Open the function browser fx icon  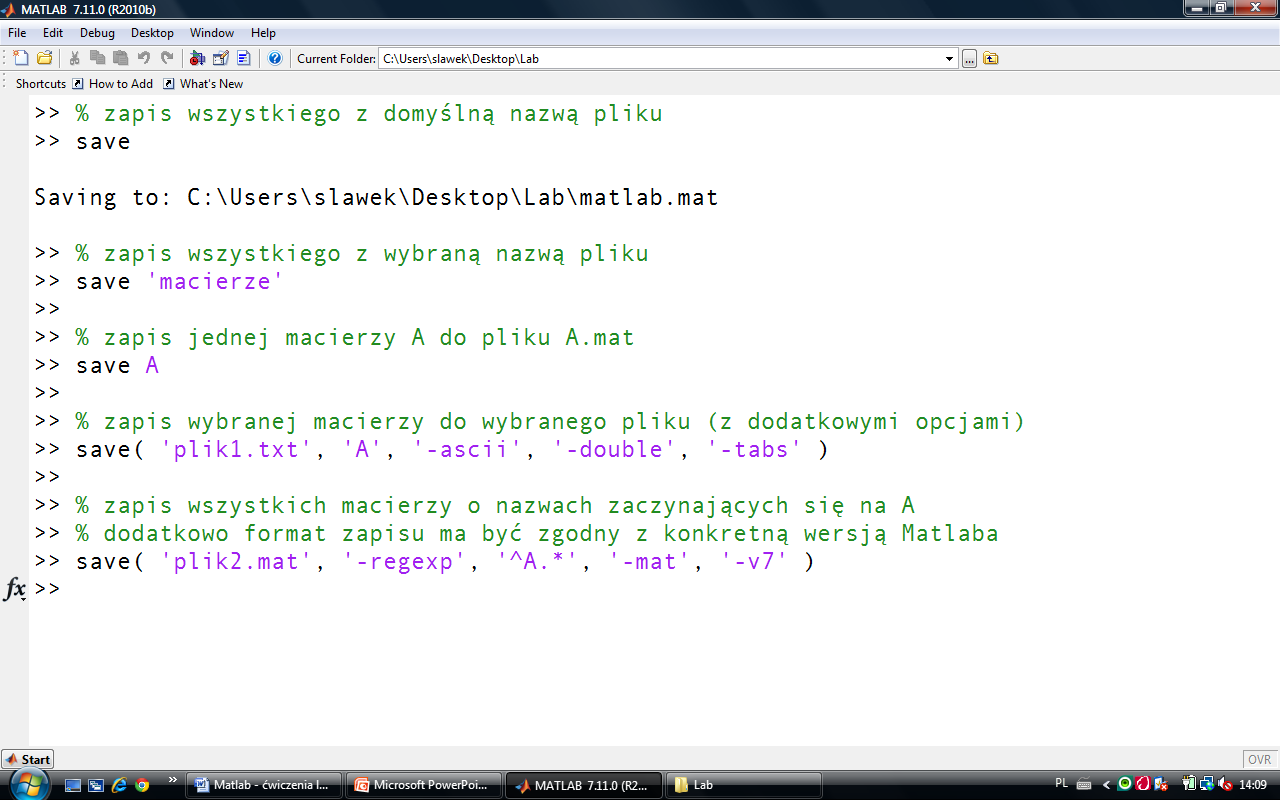point(15,589)
